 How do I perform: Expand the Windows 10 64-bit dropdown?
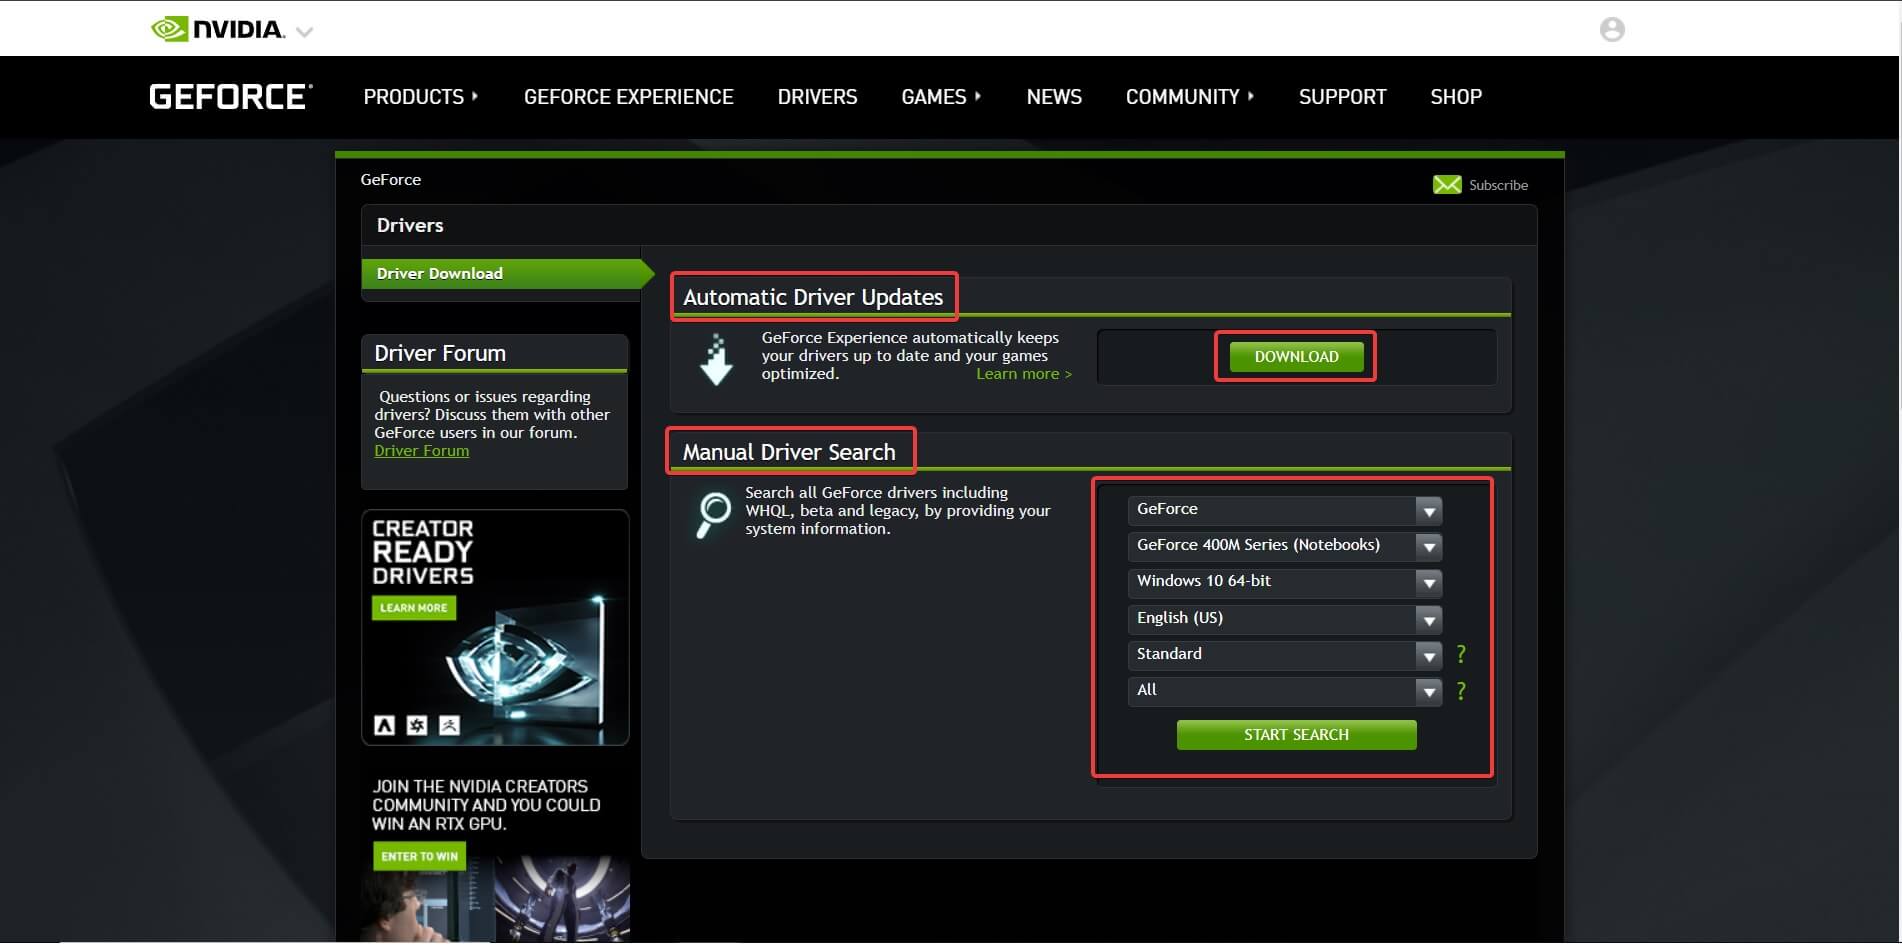point(1284,582)
